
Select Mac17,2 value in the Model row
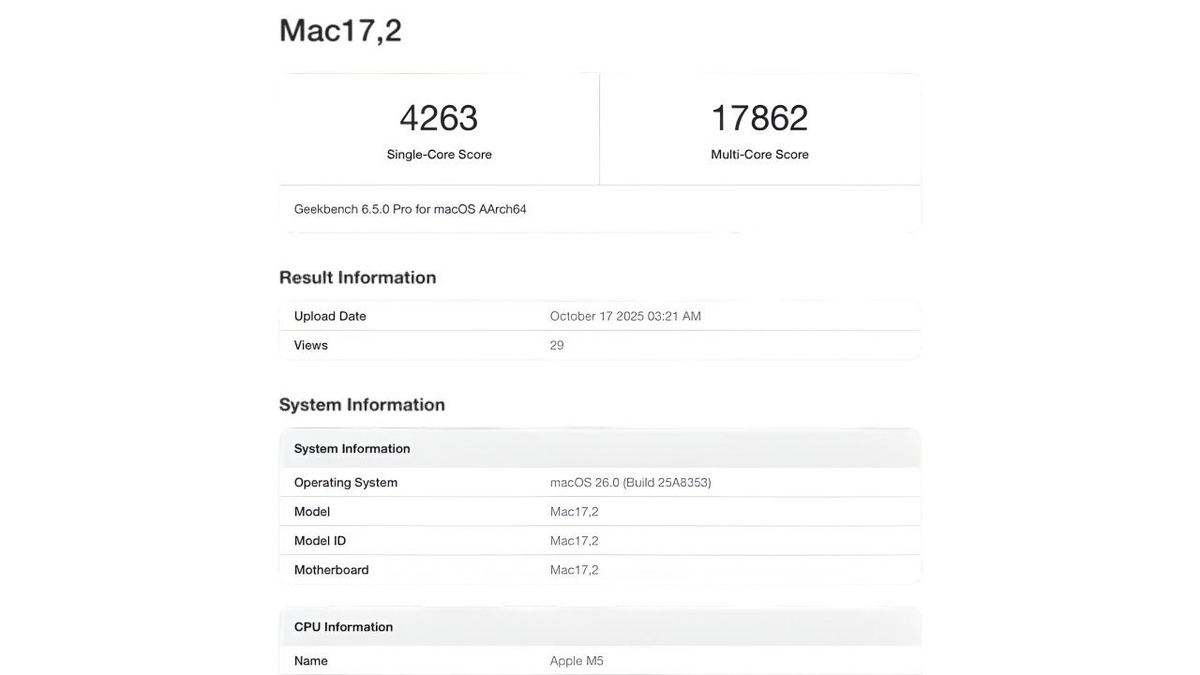tap(574, 511)
